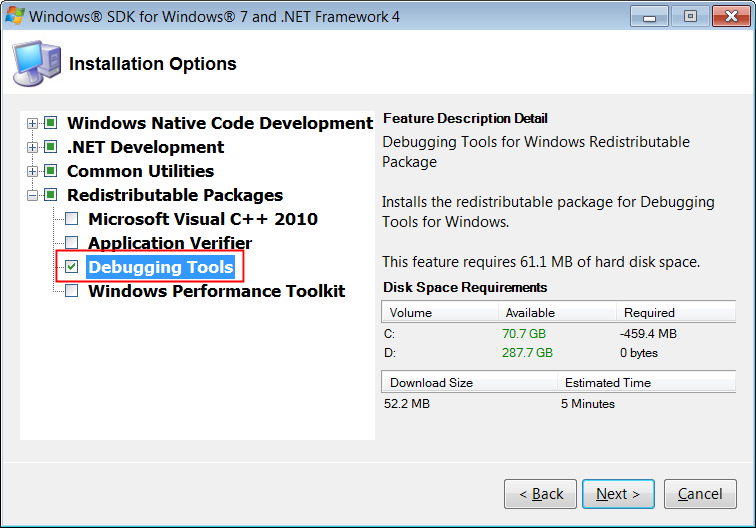Click the Available column header
Viewport: 756px width, 528px height.
coord(557,312)
